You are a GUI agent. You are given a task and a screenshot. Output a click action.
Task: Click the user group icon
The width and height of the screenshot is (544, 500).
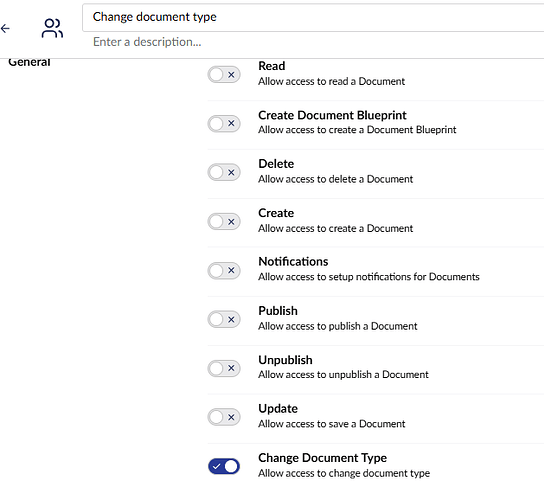tap(52, 28)
